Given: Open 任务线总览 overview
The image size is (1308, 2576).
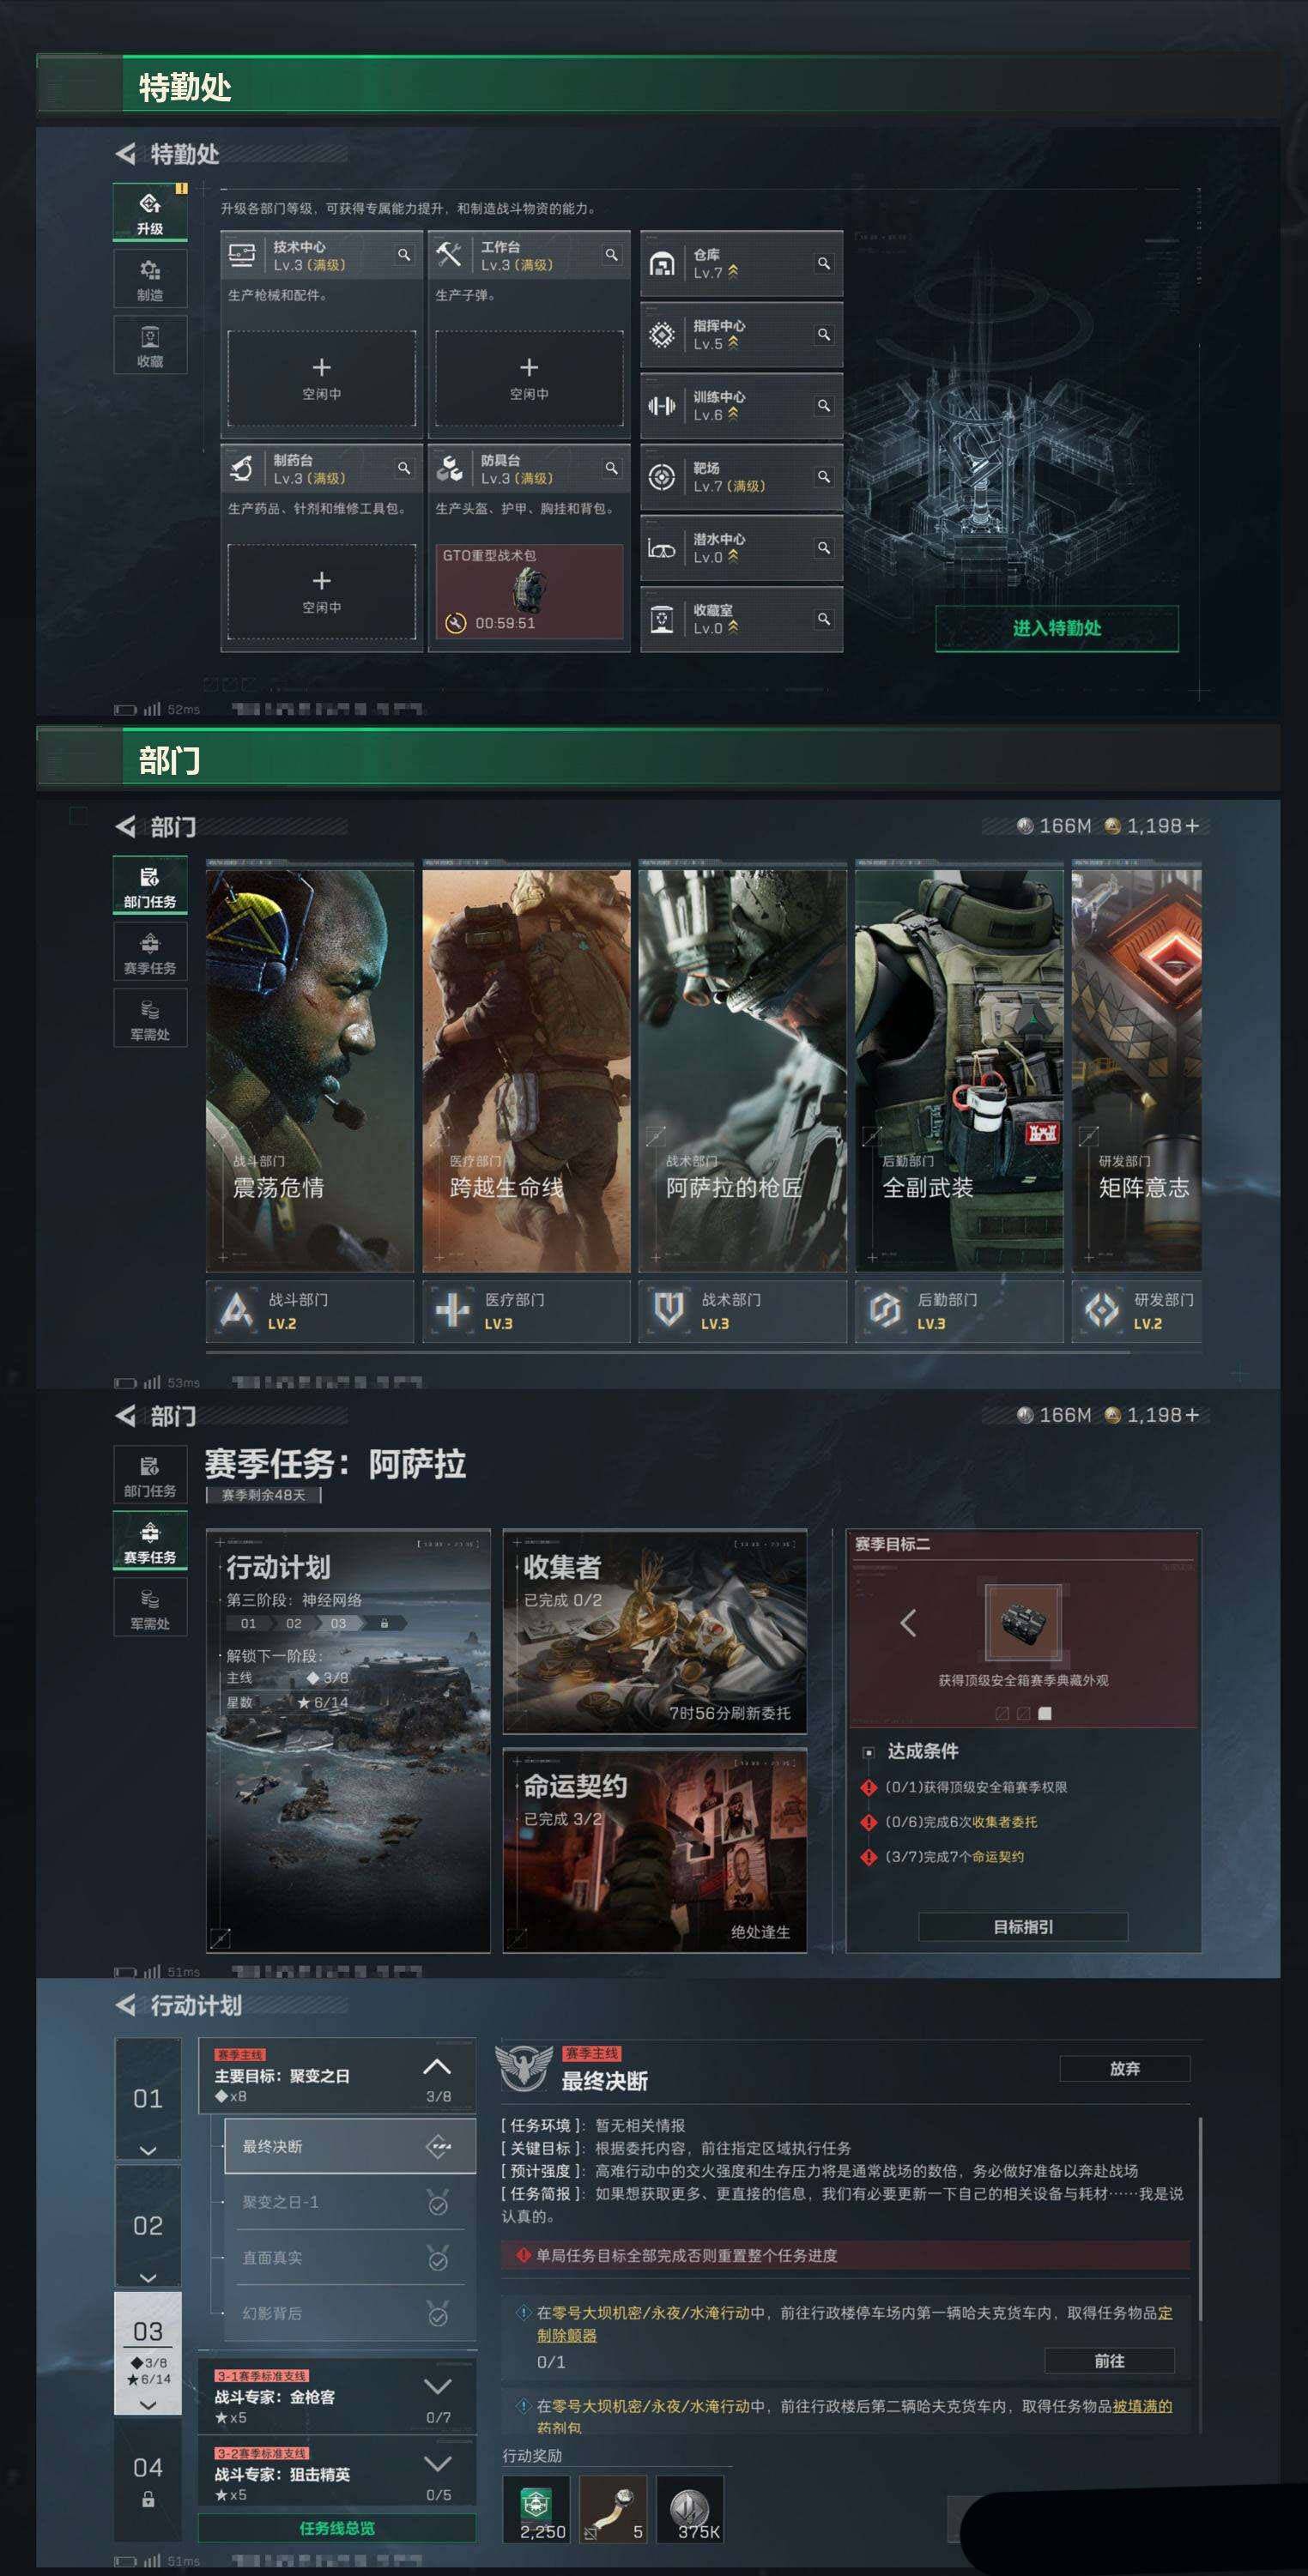Looking at the screenshot, I should click(337, 2528).
